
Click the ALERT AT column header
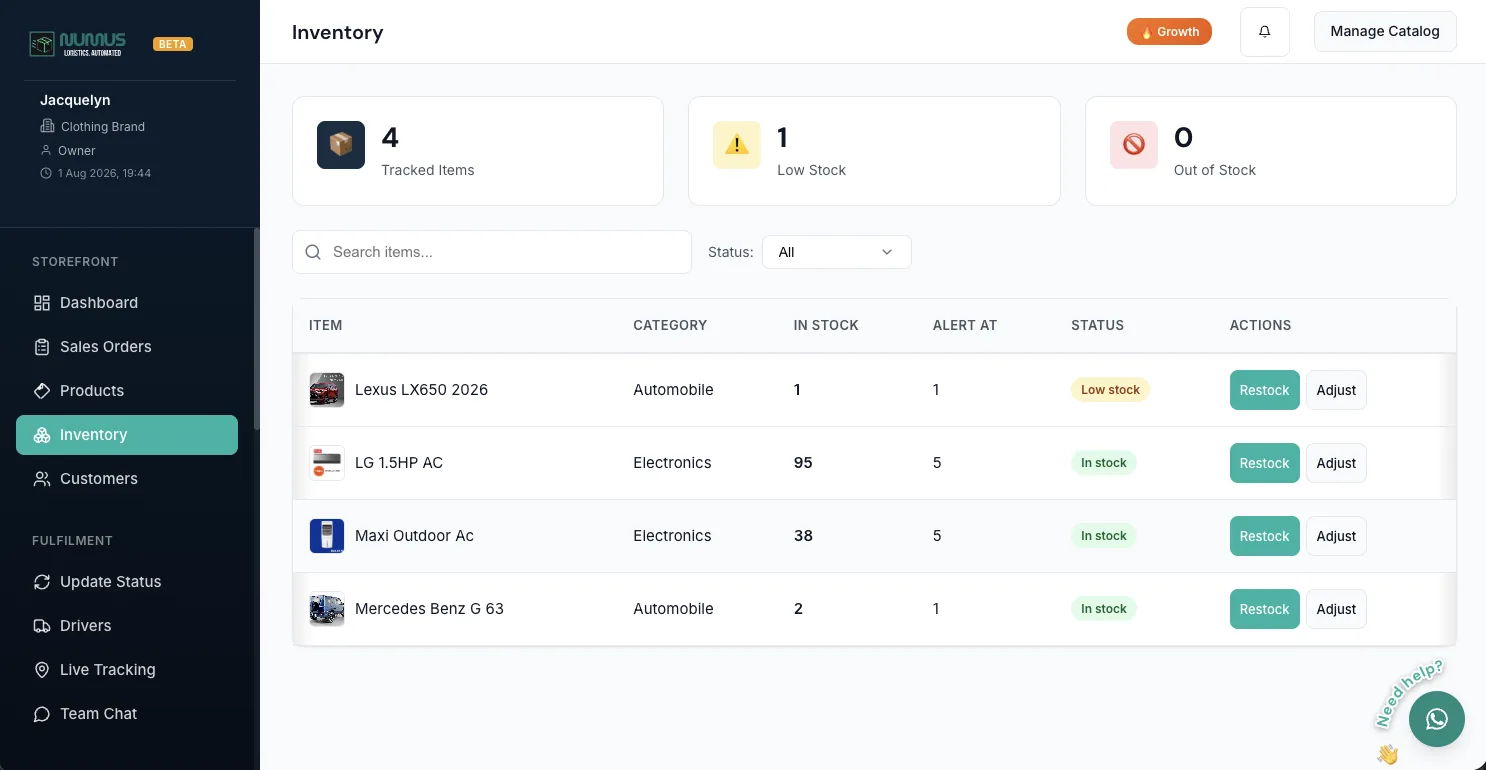click(964, 325)
